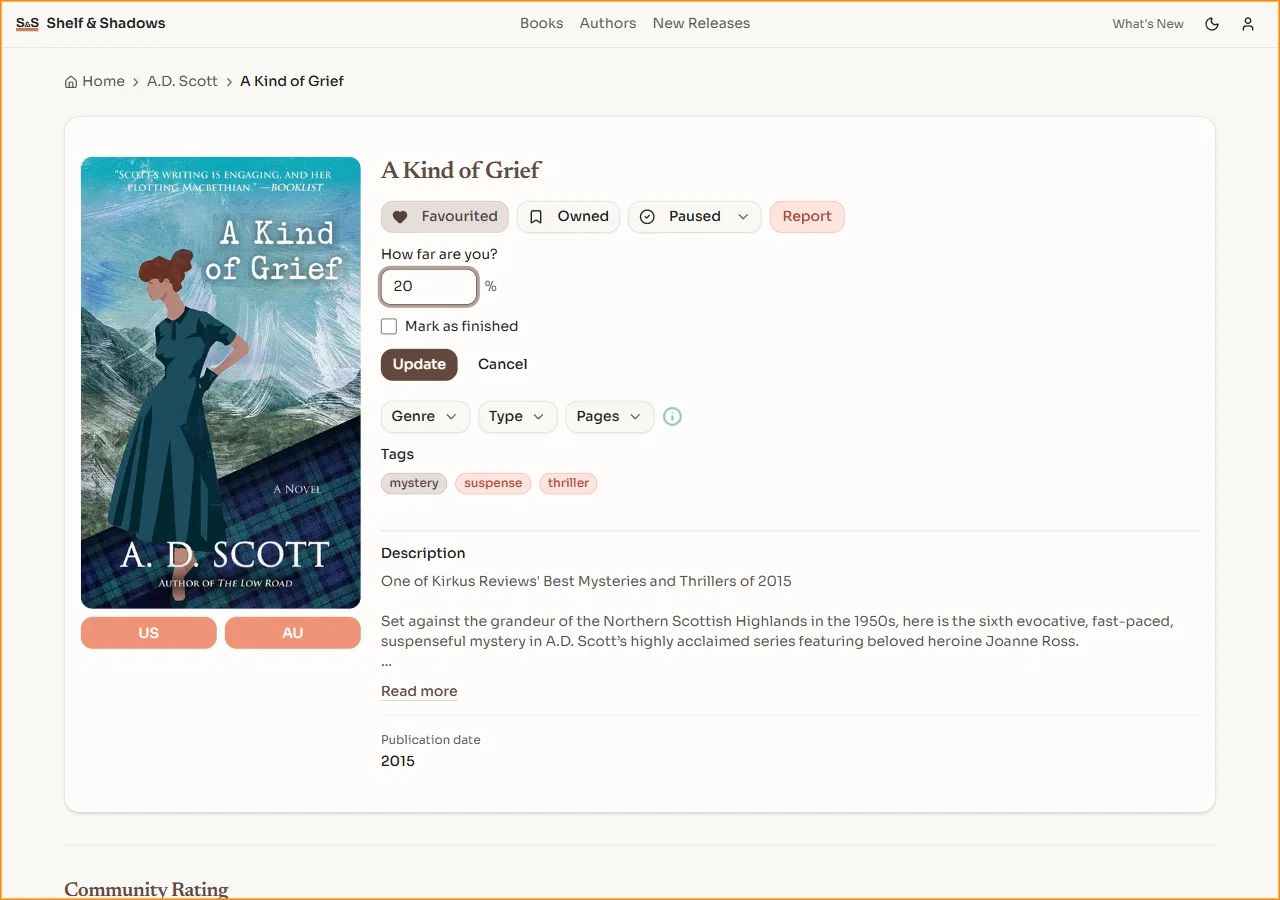Open the user account icon
Viewport: 1280px width, 900px height.
coord(1248,24)
